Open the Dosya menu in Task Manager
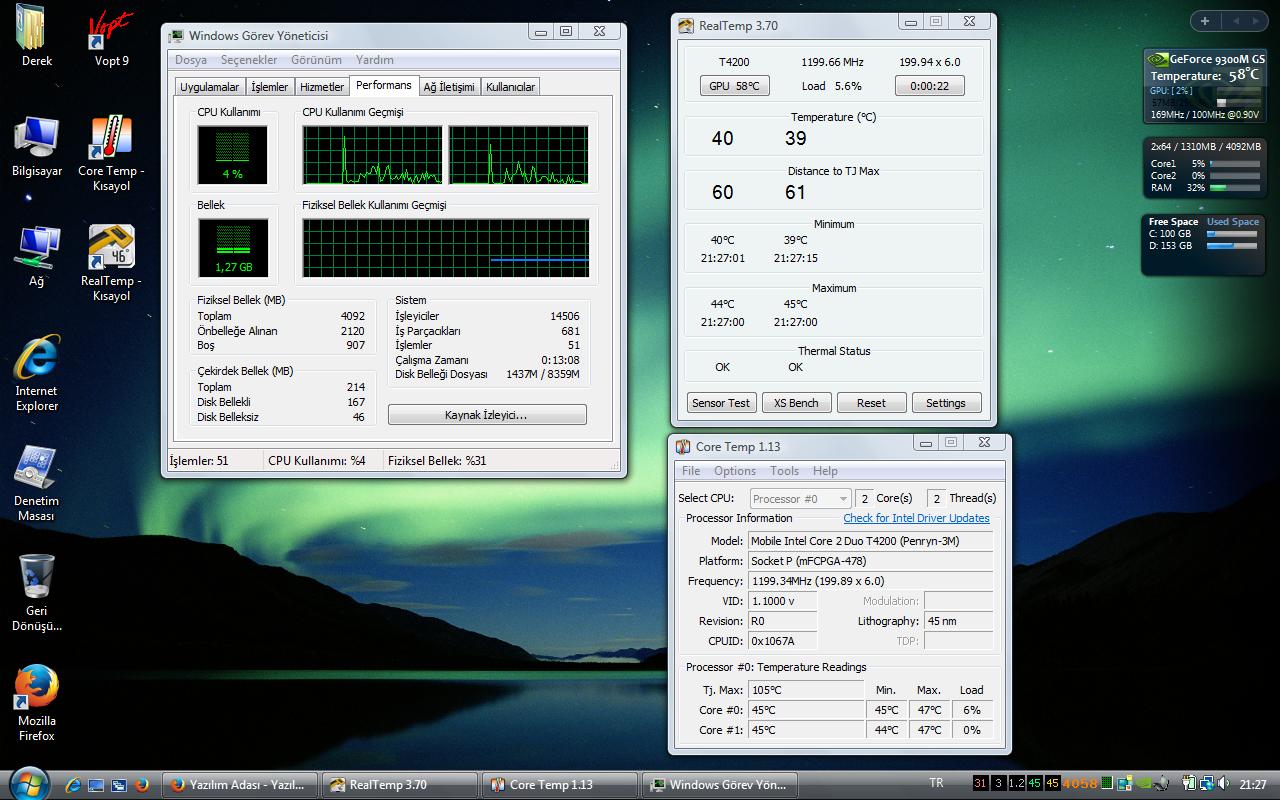1280x800 pixels. pos(191,60)
